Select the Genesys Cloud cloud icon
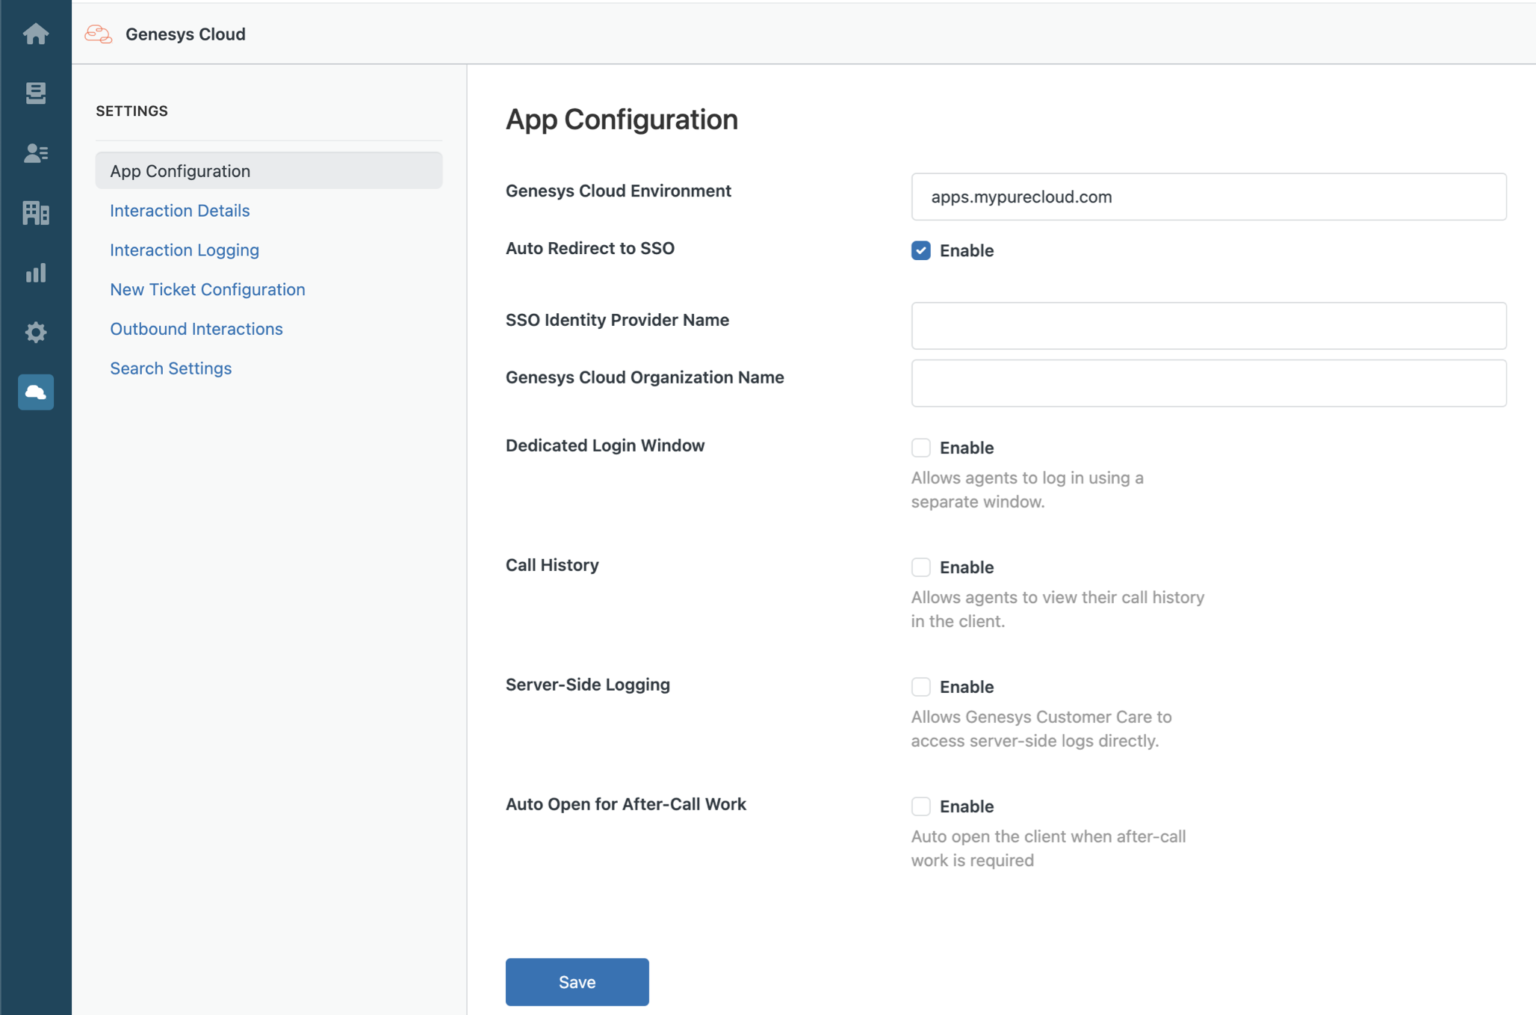 point(36,392)
